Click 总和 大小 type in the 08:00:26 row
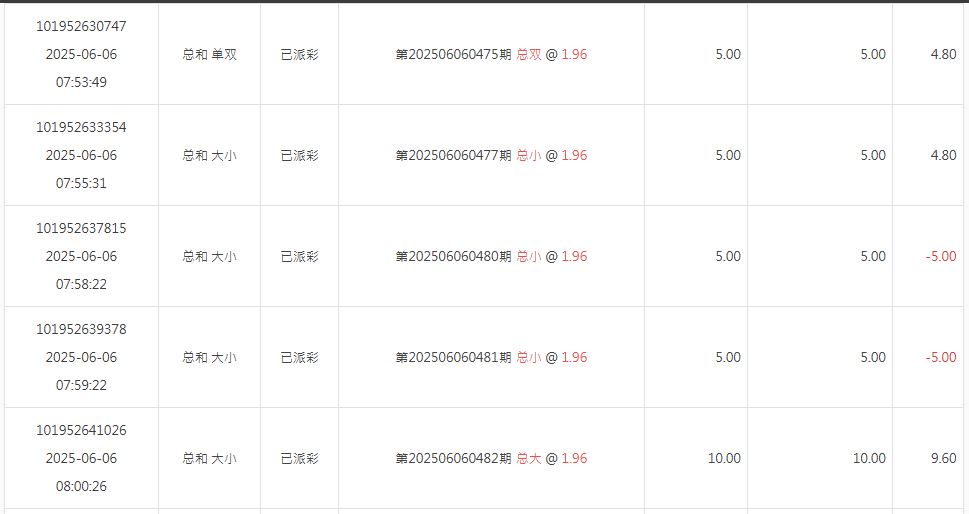The height and width of the screenshot is (514, 969). (209, 458)
